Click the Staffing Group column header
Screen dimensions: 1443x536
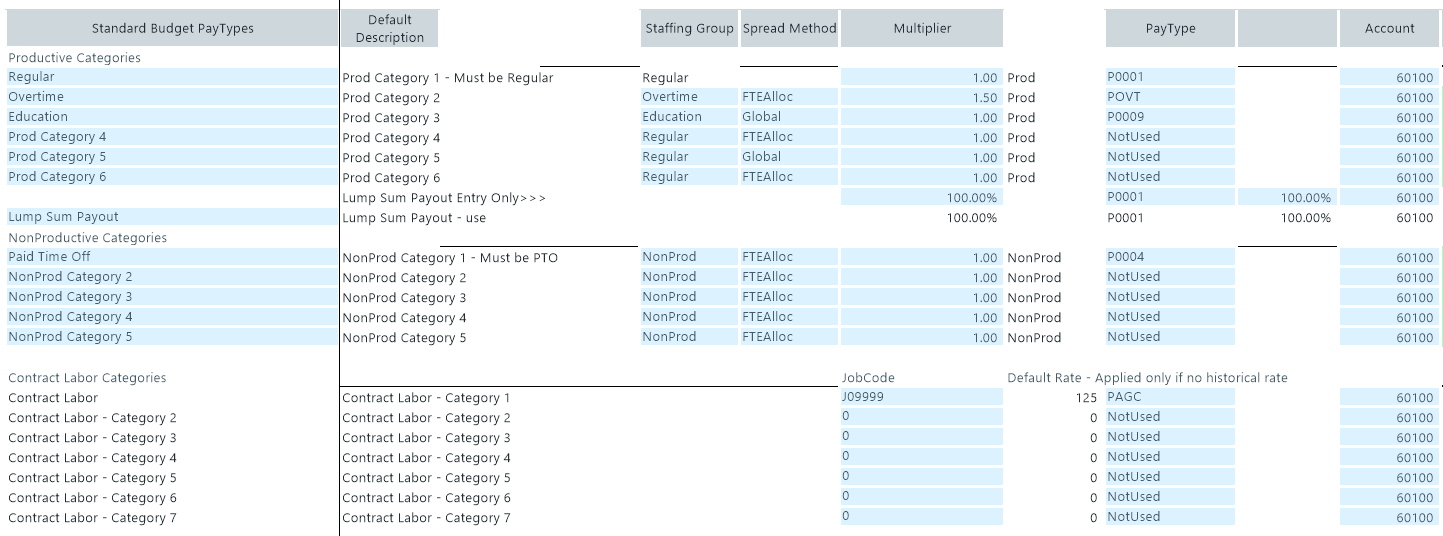point(689,28)
